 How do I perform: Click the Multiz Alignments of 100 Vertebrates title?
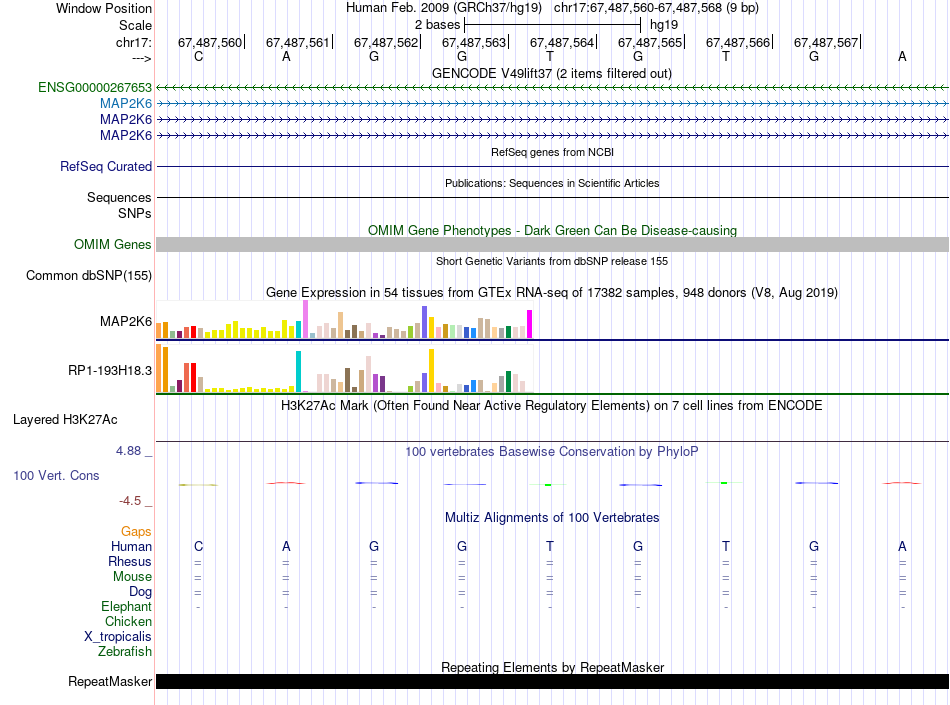pos(552,517)
